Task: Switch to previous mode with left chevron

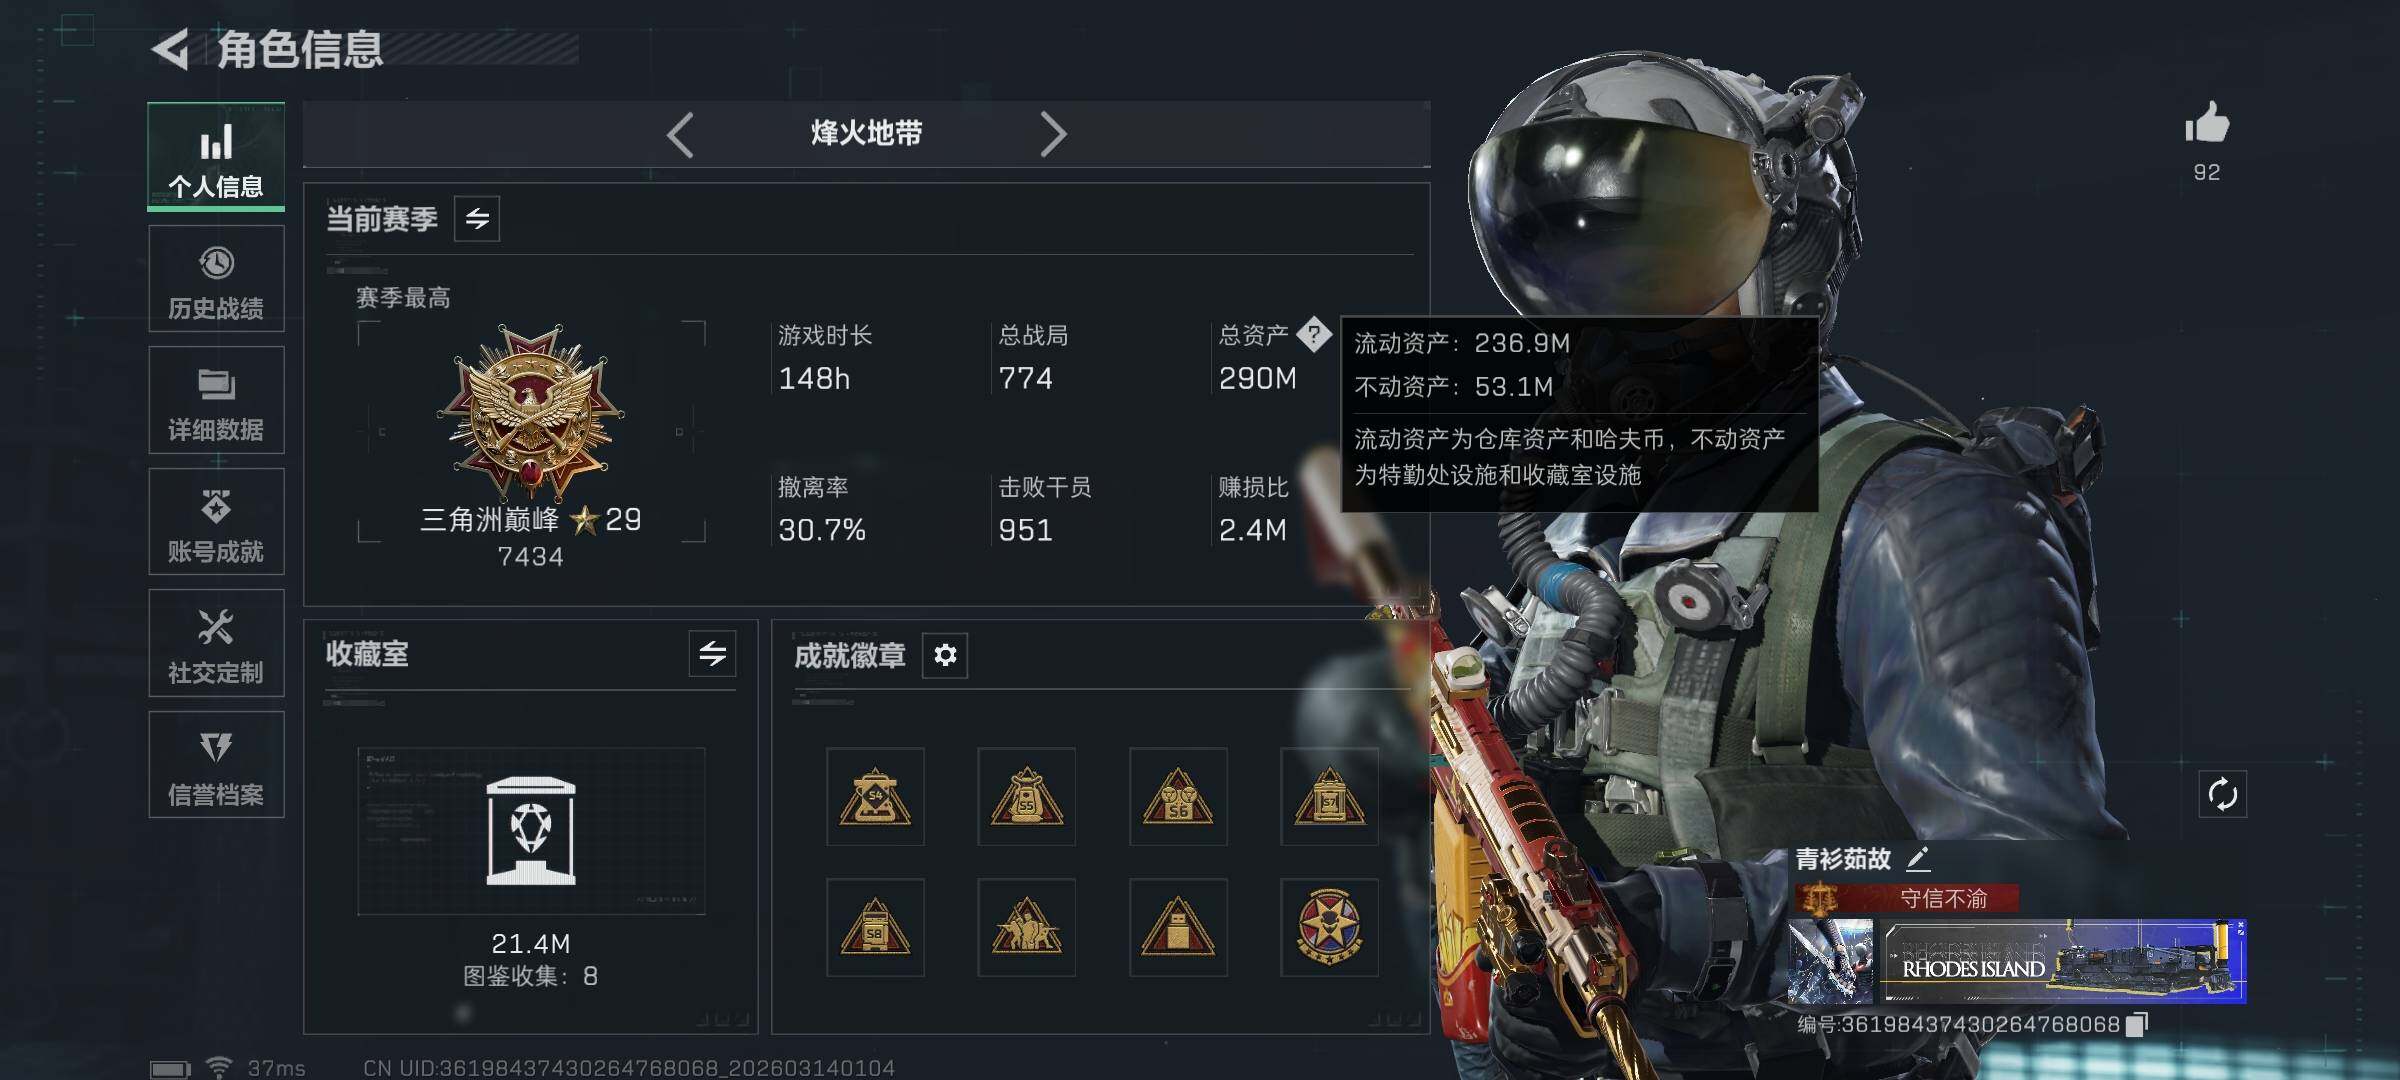Action: [x=680, y=134]
